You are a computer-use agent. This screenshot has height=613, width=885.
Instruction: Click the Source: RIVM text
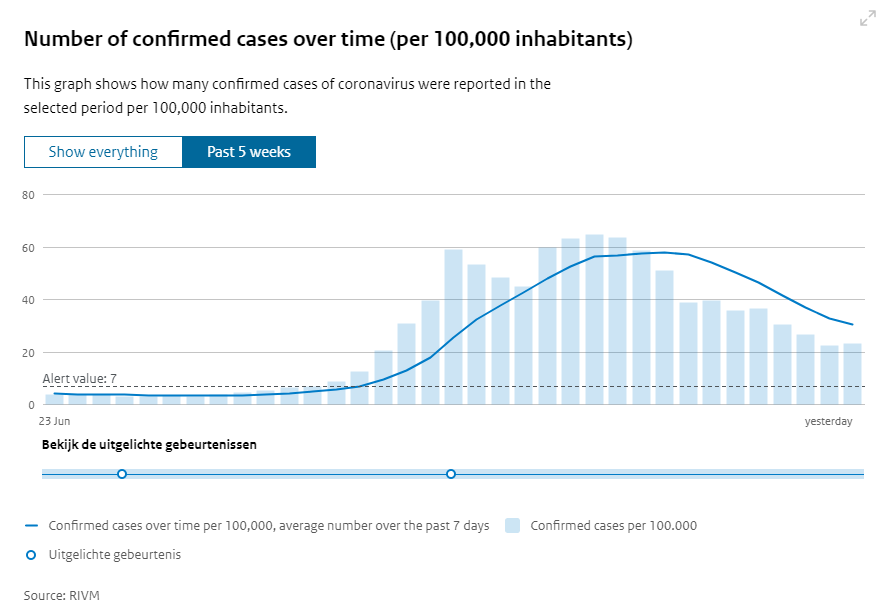click(x=62, y=595)
